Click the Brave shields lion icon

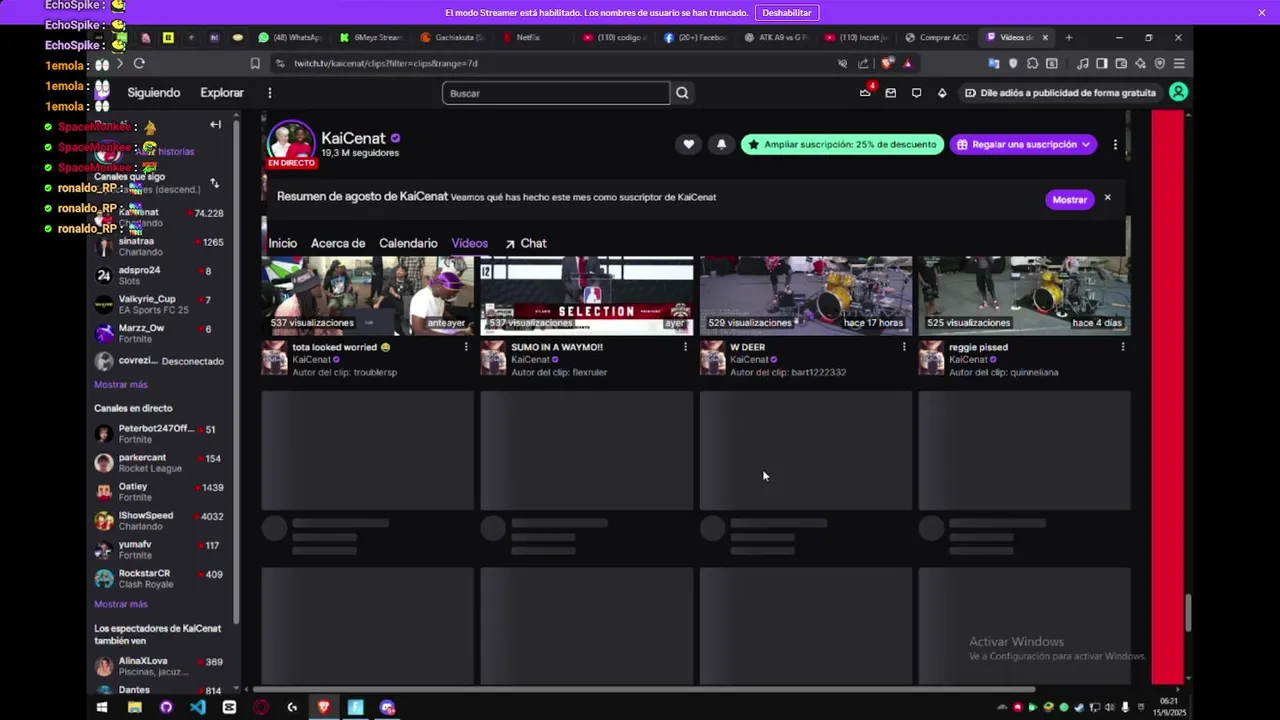886,63
